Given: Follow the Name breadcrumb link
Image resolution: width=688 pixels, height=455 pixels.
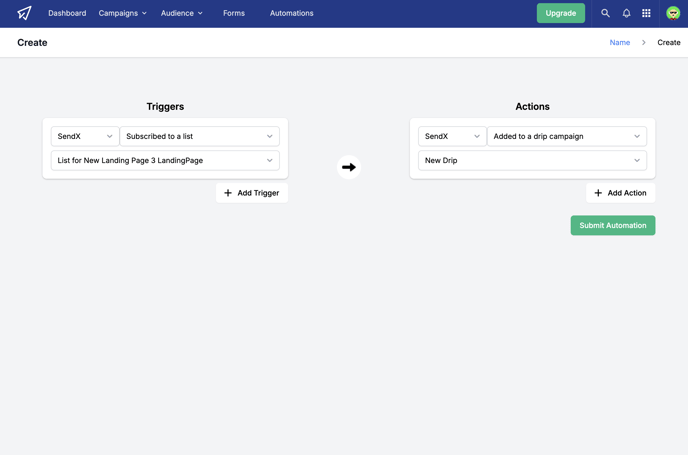Looking at the screenshot, I should coord(620,43).
